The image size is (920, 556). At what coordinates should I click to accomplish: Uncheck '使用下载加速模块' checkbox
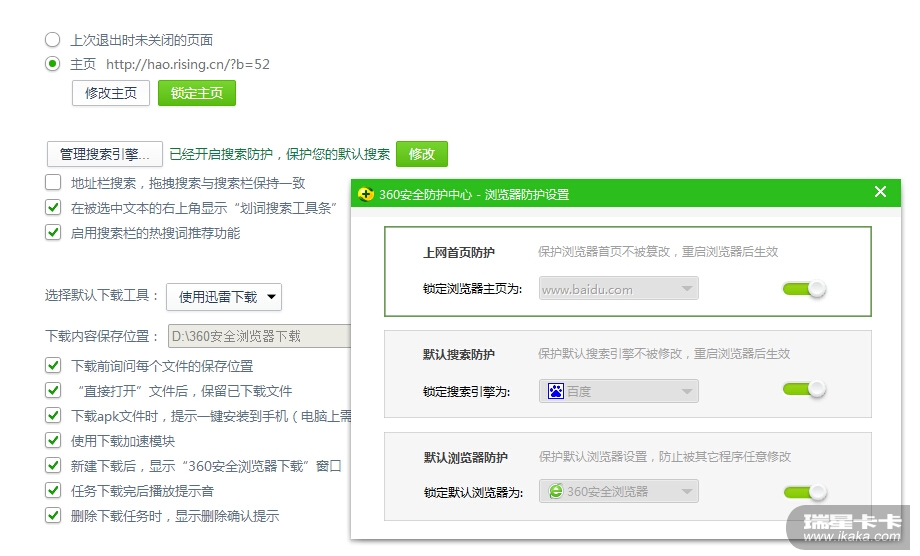(x=53, y=440)
